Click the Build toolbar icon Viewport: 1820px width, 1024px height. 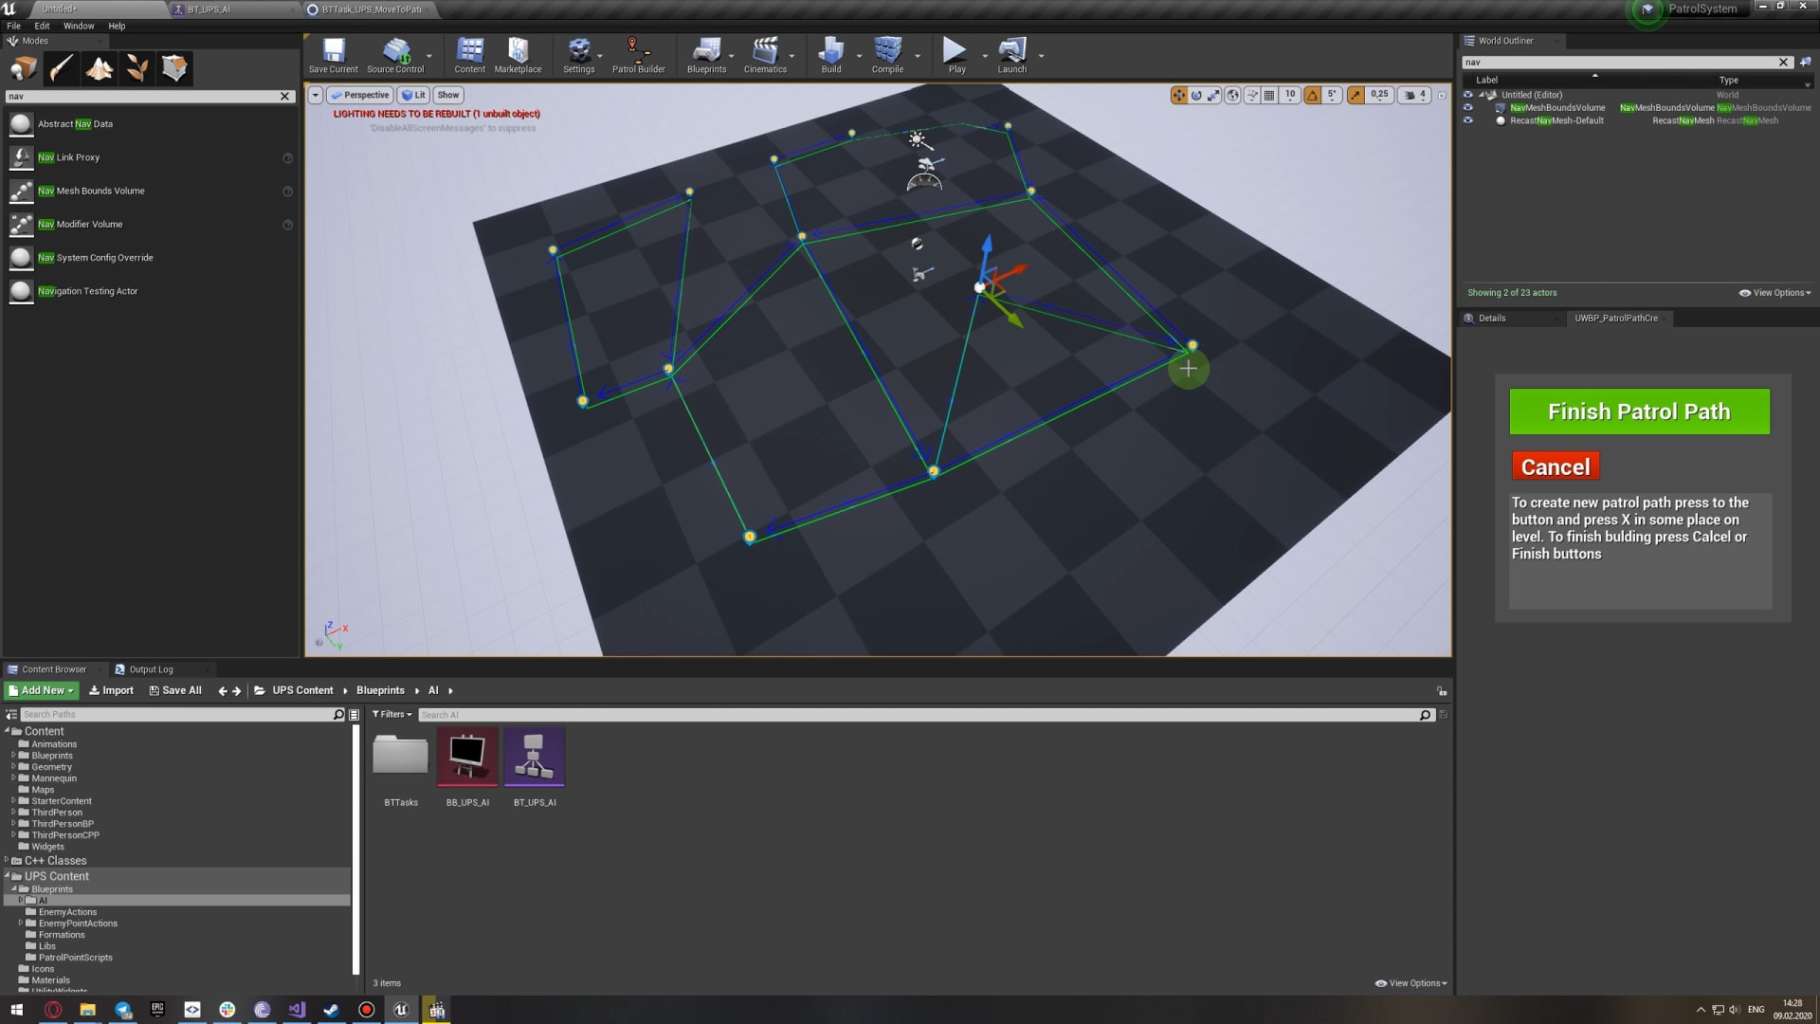[831, 55]
